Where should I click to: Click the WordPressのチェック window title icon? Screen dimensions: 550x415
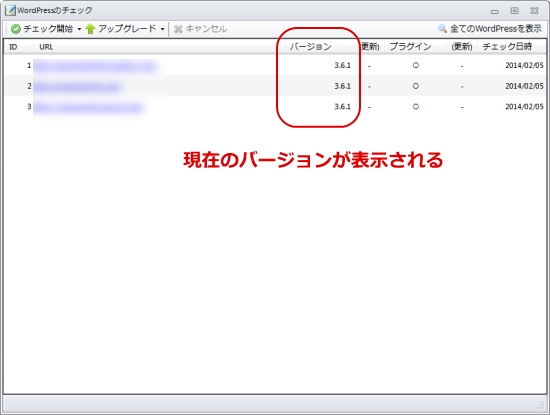(10, 11)
